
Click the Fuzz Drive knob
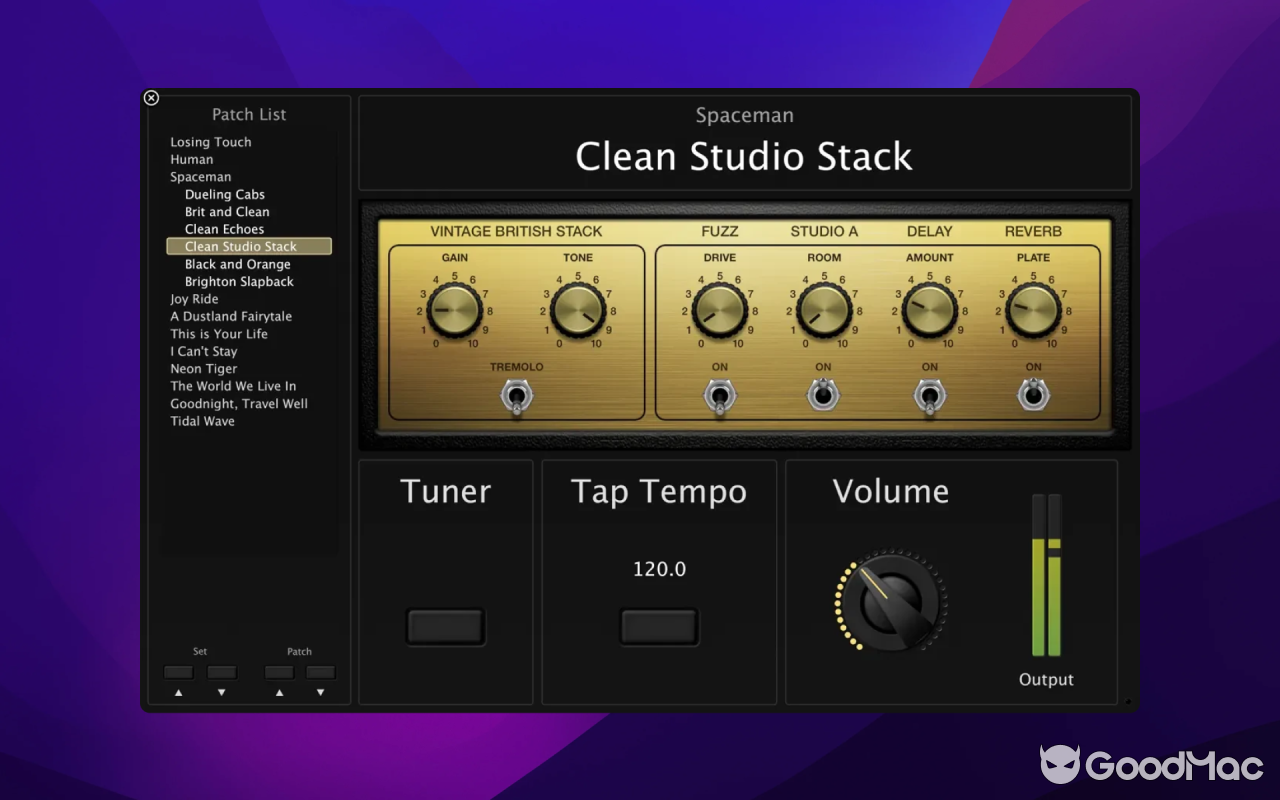pyautogui.click(x=720, y=310)
